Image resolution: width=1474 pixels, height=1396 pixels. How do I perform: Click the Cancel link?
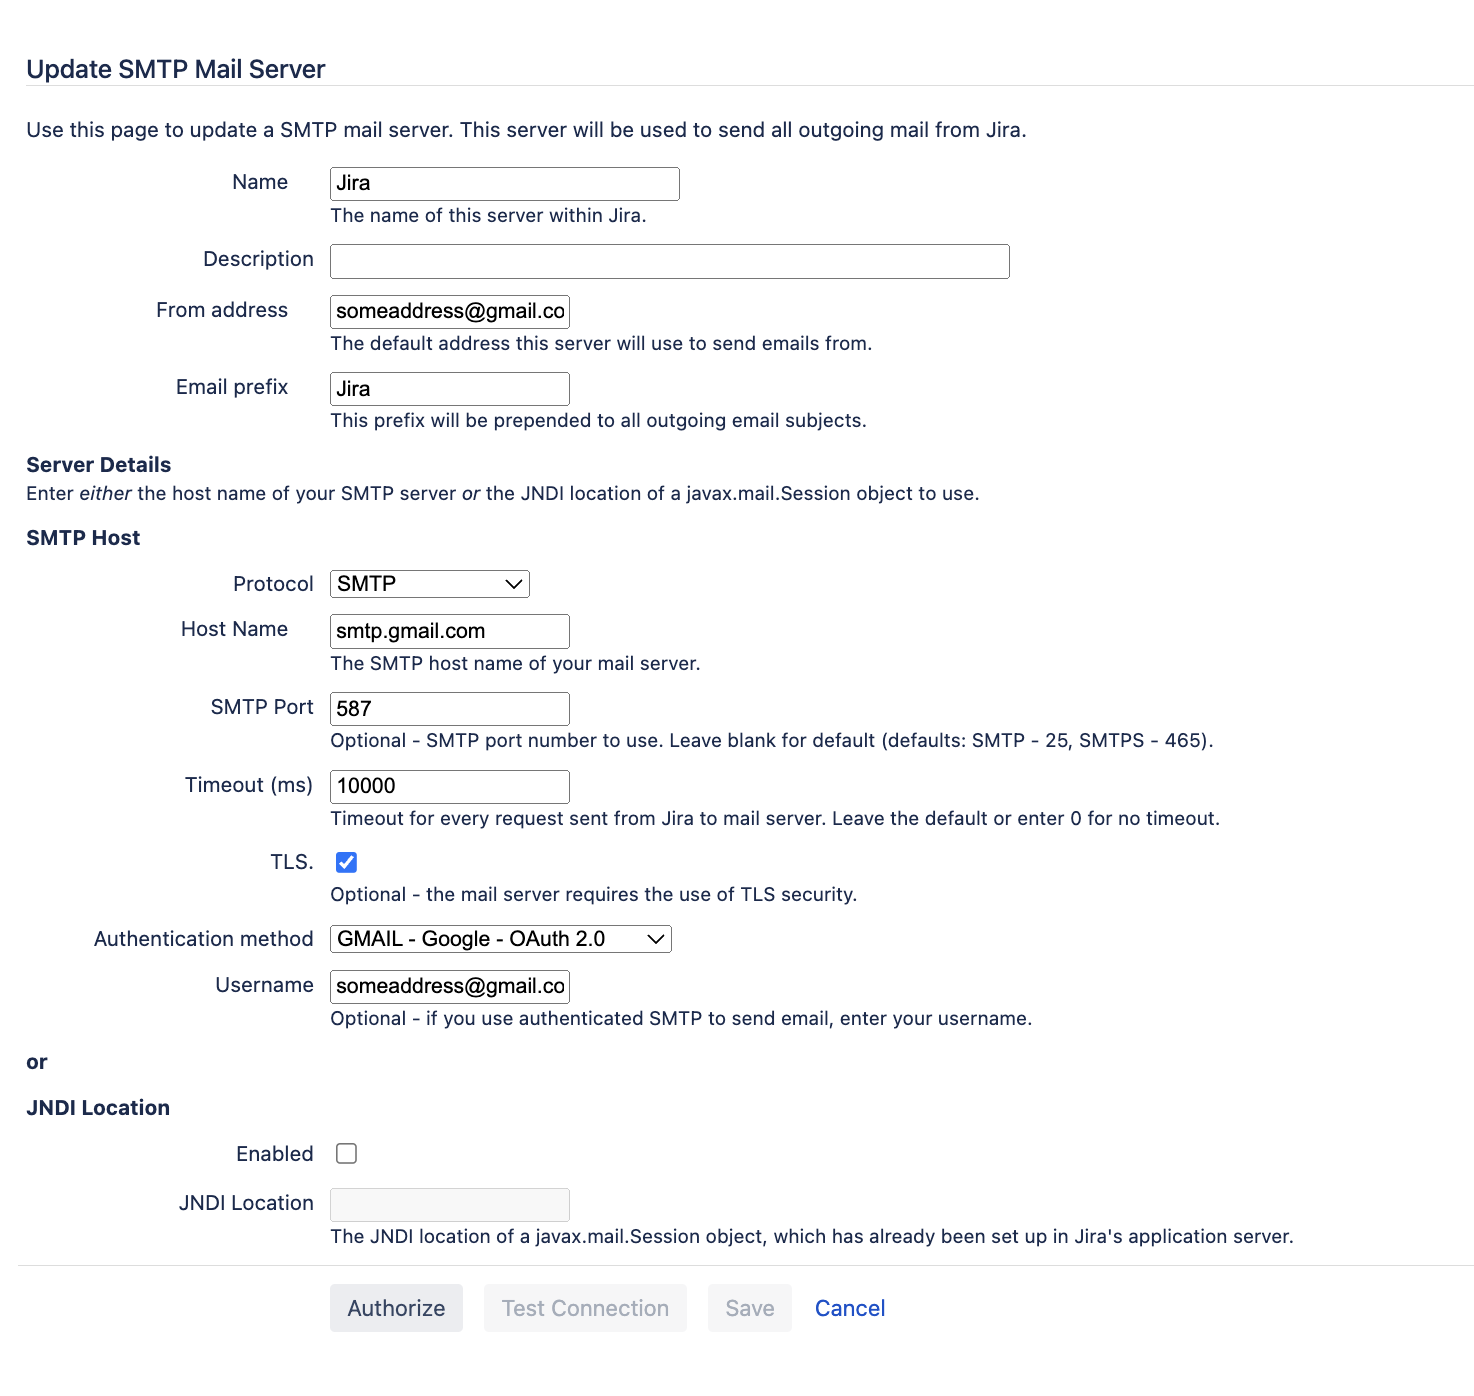coord(850,1308)
